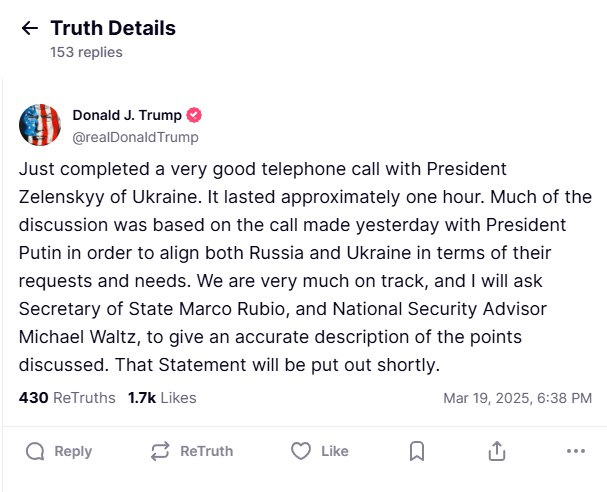
Task: Click the Truth Details heading
Action: coord(112,28)
